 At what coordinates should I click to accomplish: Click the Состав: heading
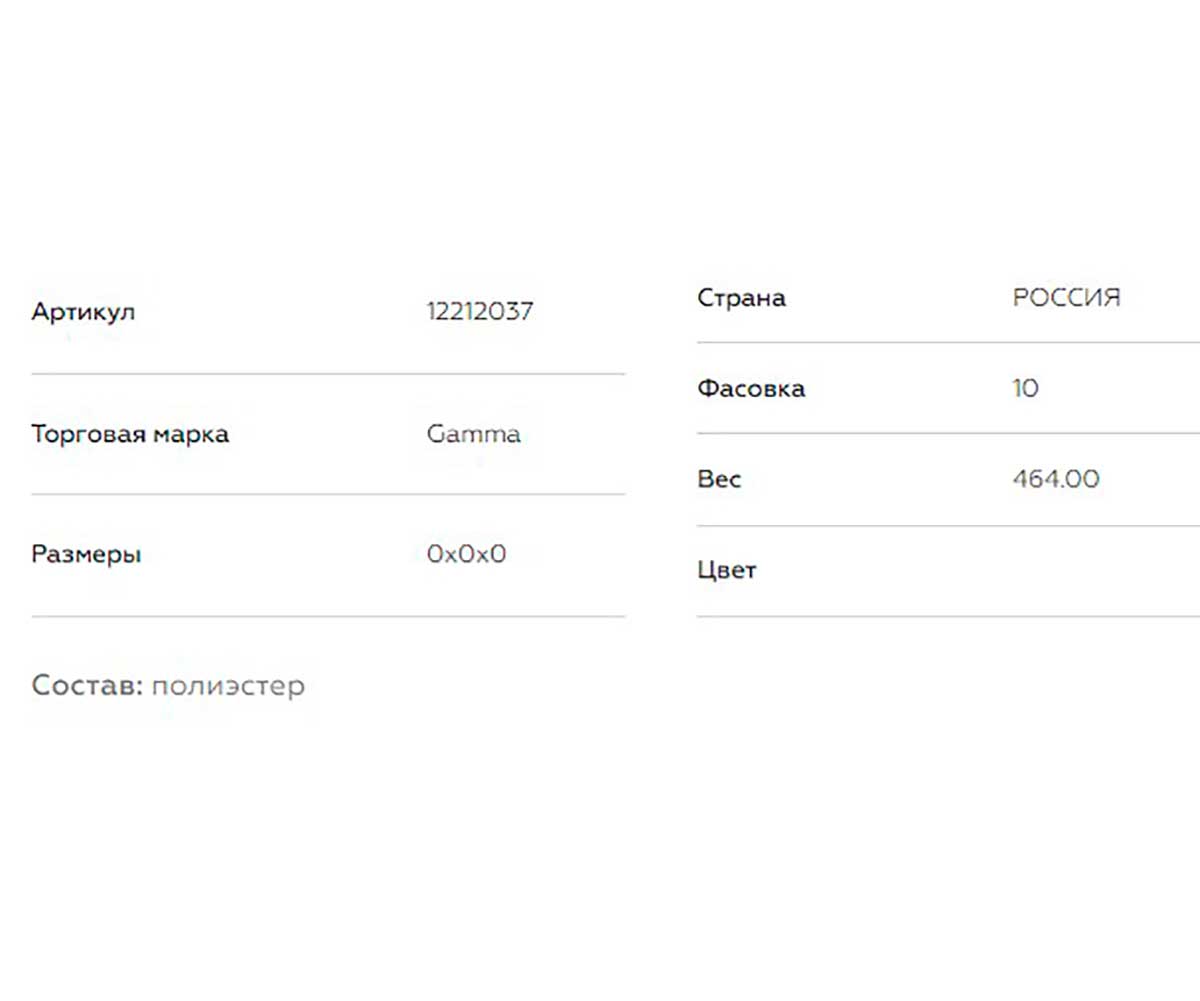tap(88, 686)
